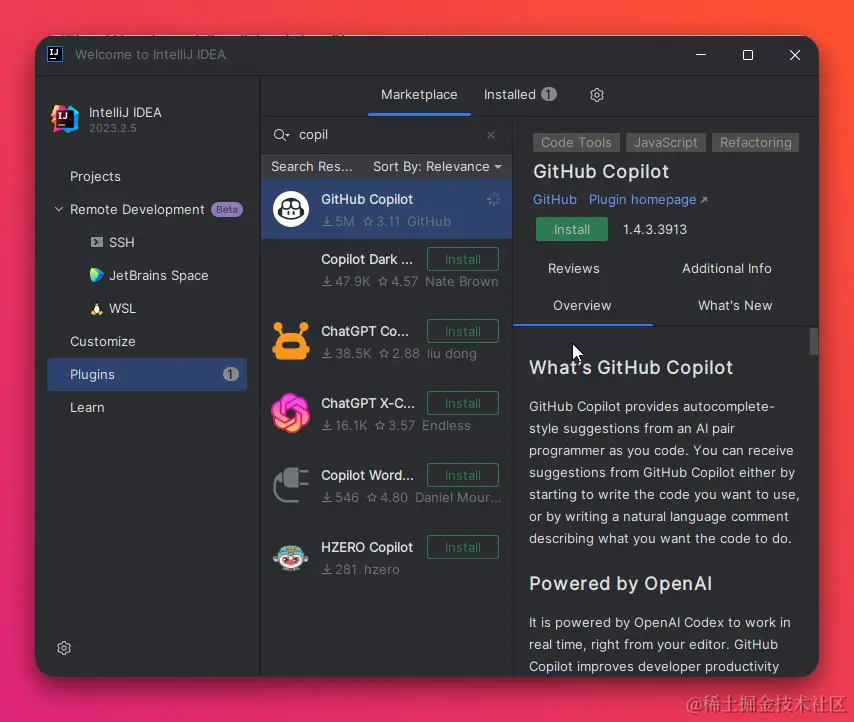Click the IntelliJ IDEA 2023.2.5 version text
854x722 pixels.
pos(113,129)
